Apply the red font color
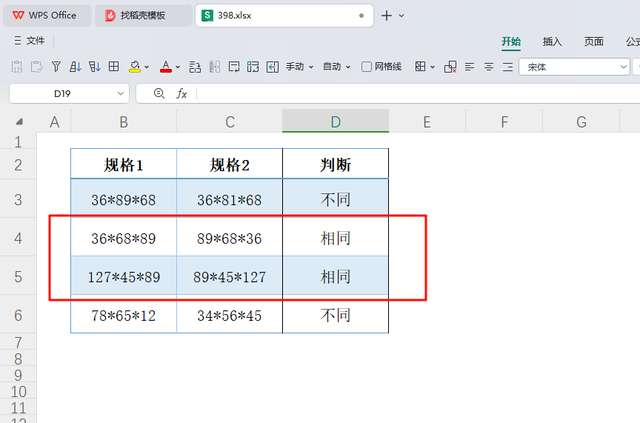The width and height of the screenshot is (640, 423). pyautogui.click(x=165, y=67)
